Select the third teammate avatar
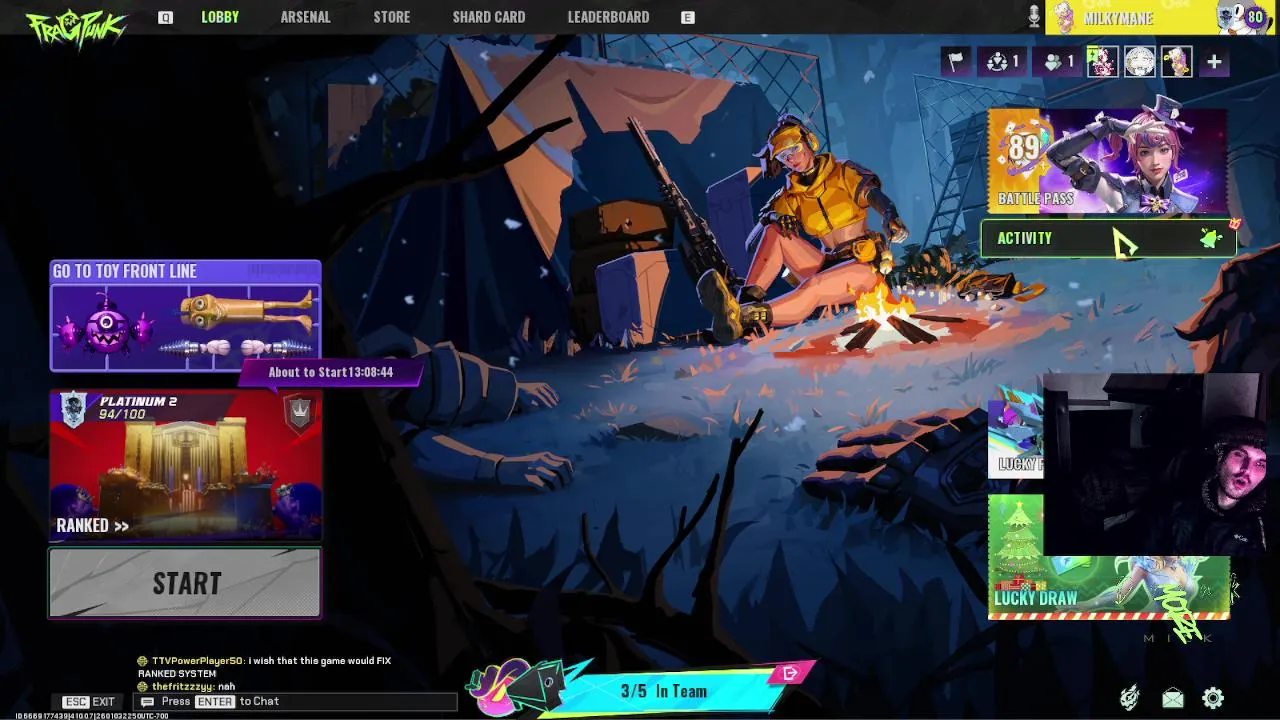Image resolution: width=1280 pixels, height=720 pixels. tap(1176, 61)
